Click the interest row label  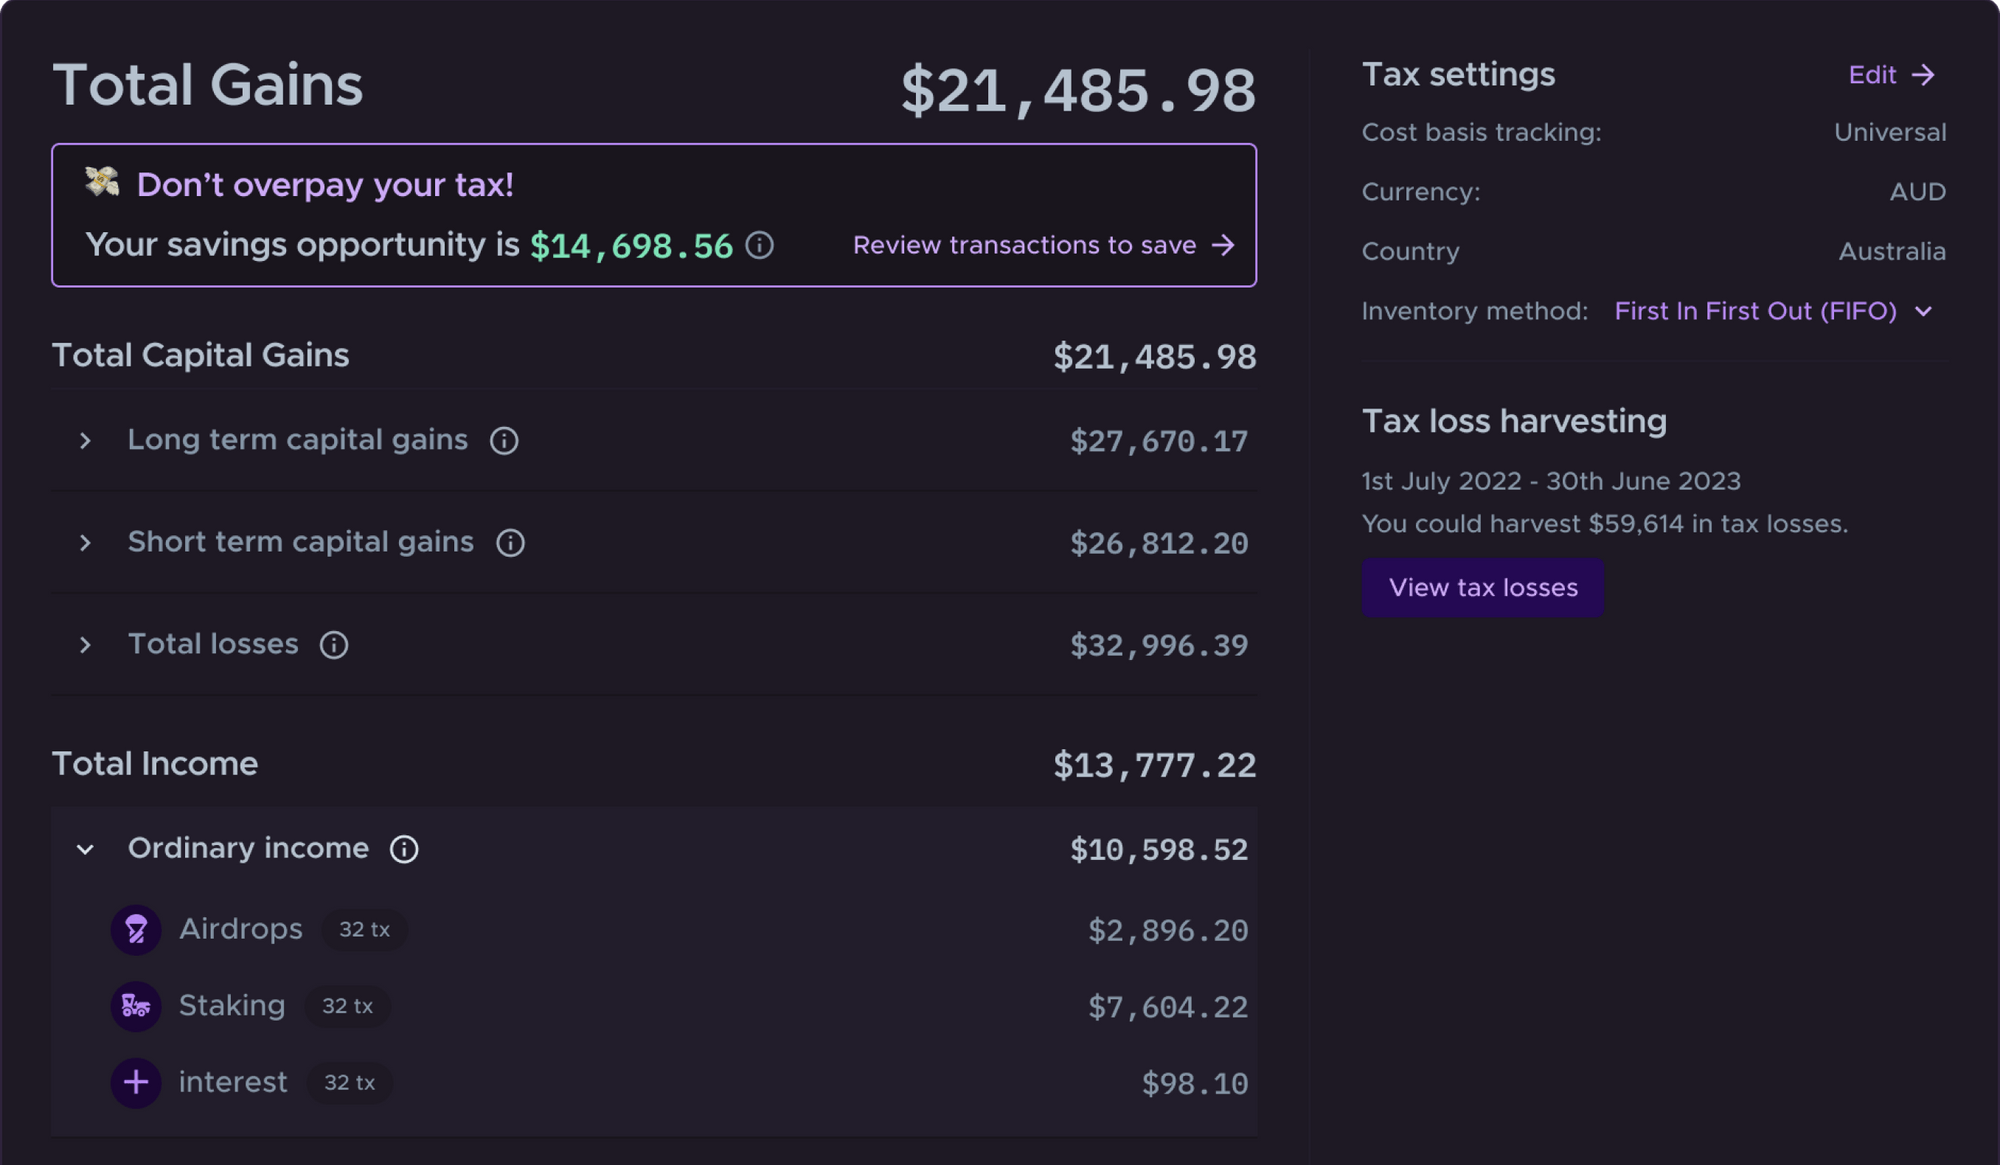click(233, 1082)
